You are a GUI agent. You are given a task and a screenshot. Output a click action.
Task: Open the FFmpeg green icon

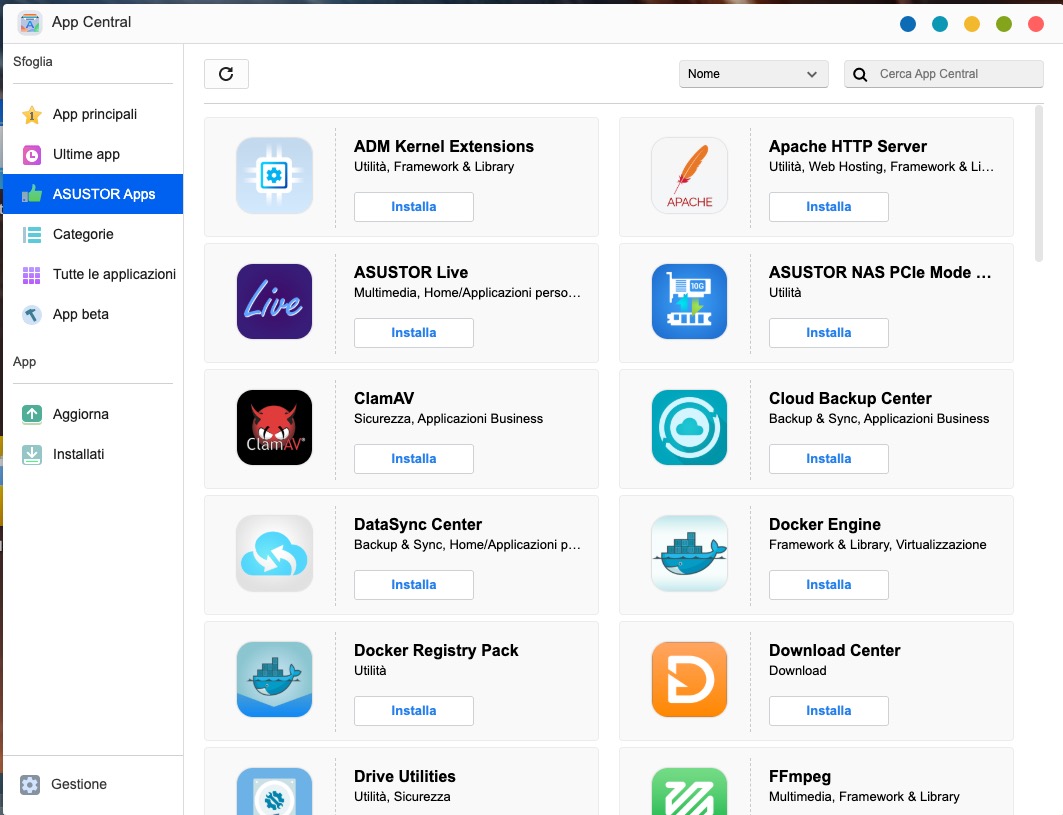pos(689,791)
